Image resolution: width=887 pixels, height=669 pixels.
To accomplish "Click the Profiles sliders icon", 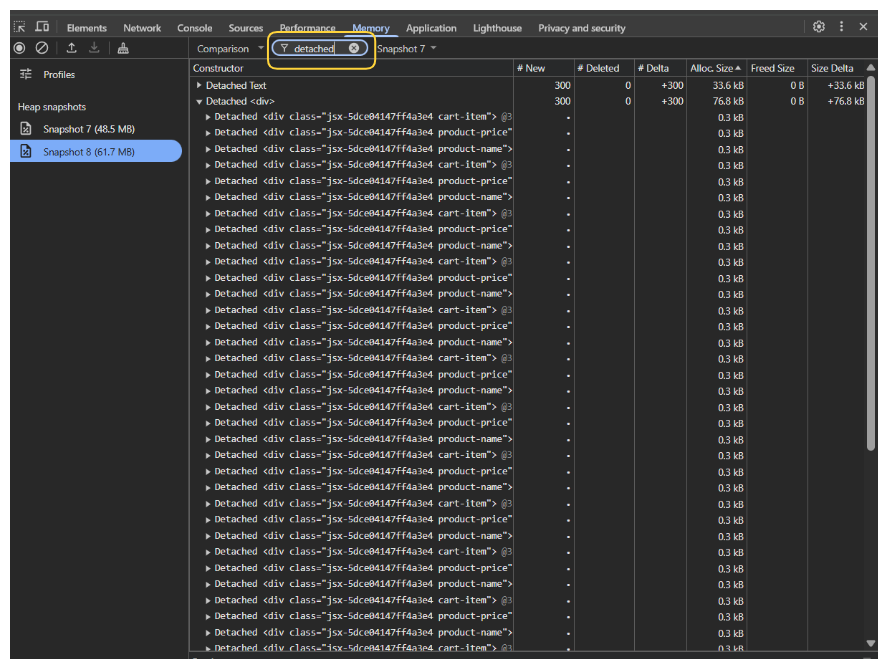I will [26, 74].
